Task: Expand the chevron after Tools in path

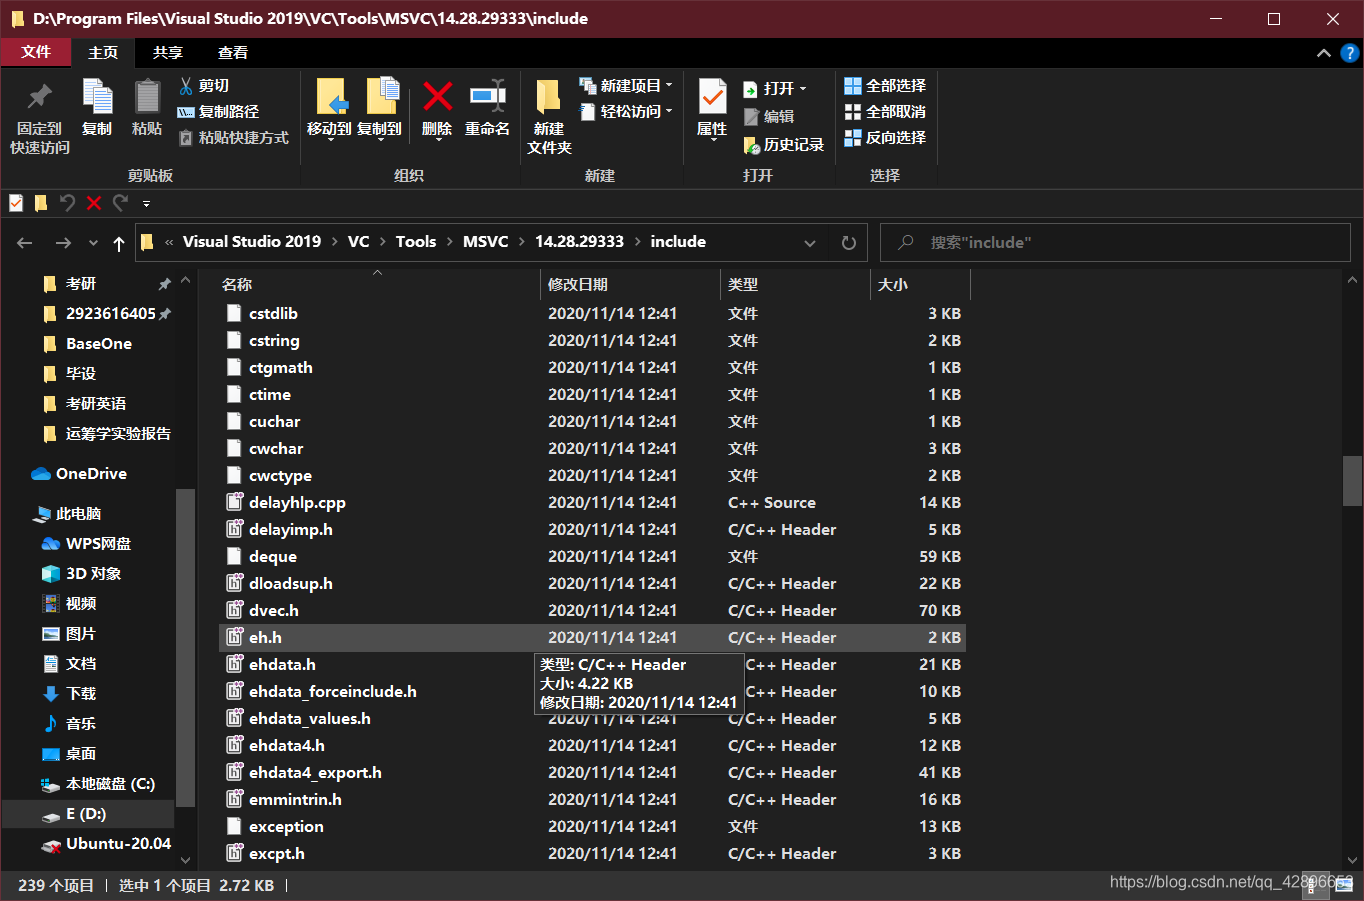Action: (x=450, y=242)
